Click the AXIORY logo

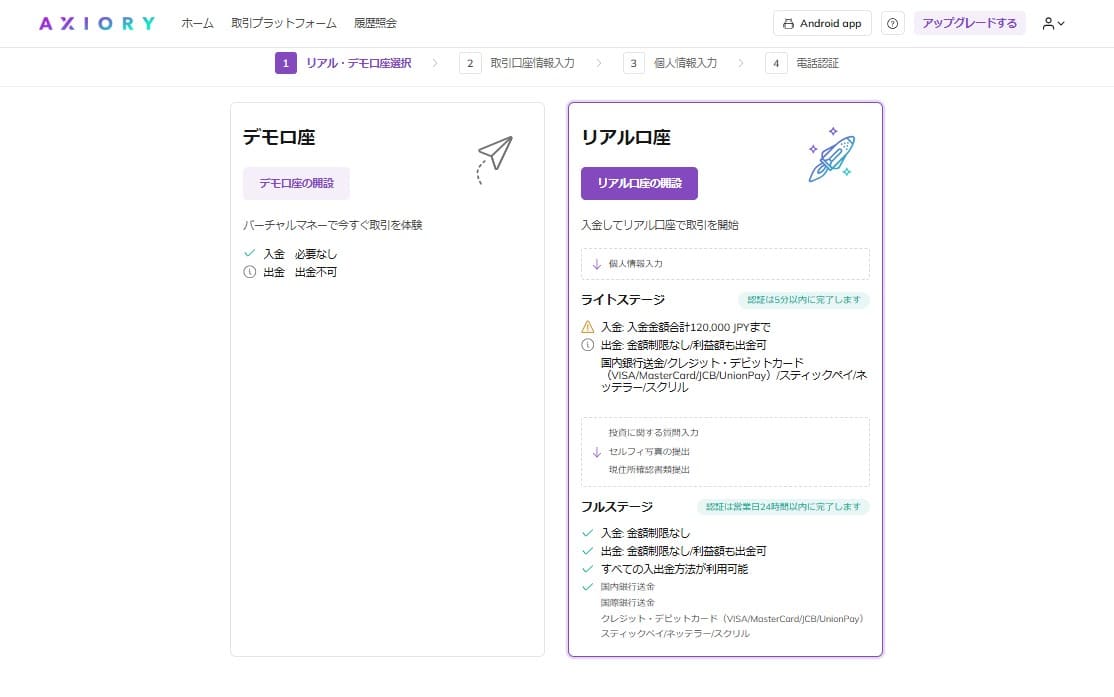[96, 22]
